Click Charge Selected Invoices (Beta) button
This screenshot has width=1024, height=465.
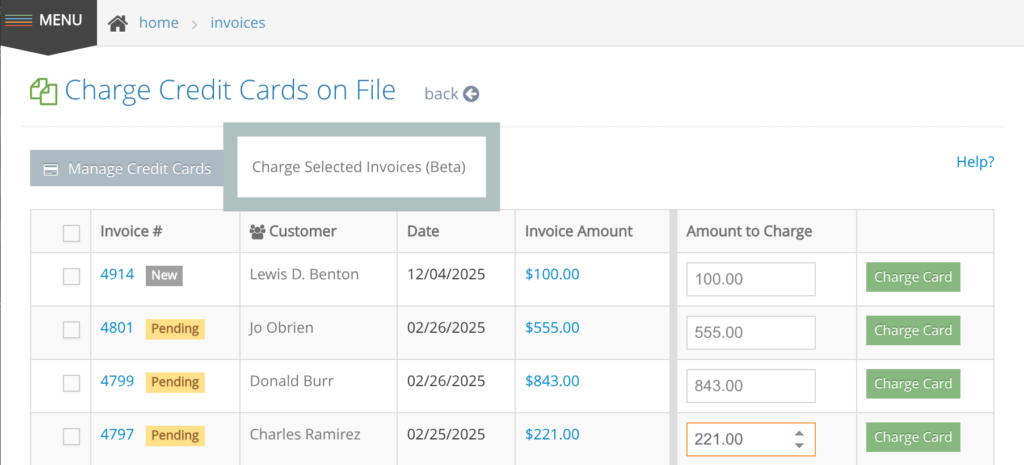click(x=359, y=167)
